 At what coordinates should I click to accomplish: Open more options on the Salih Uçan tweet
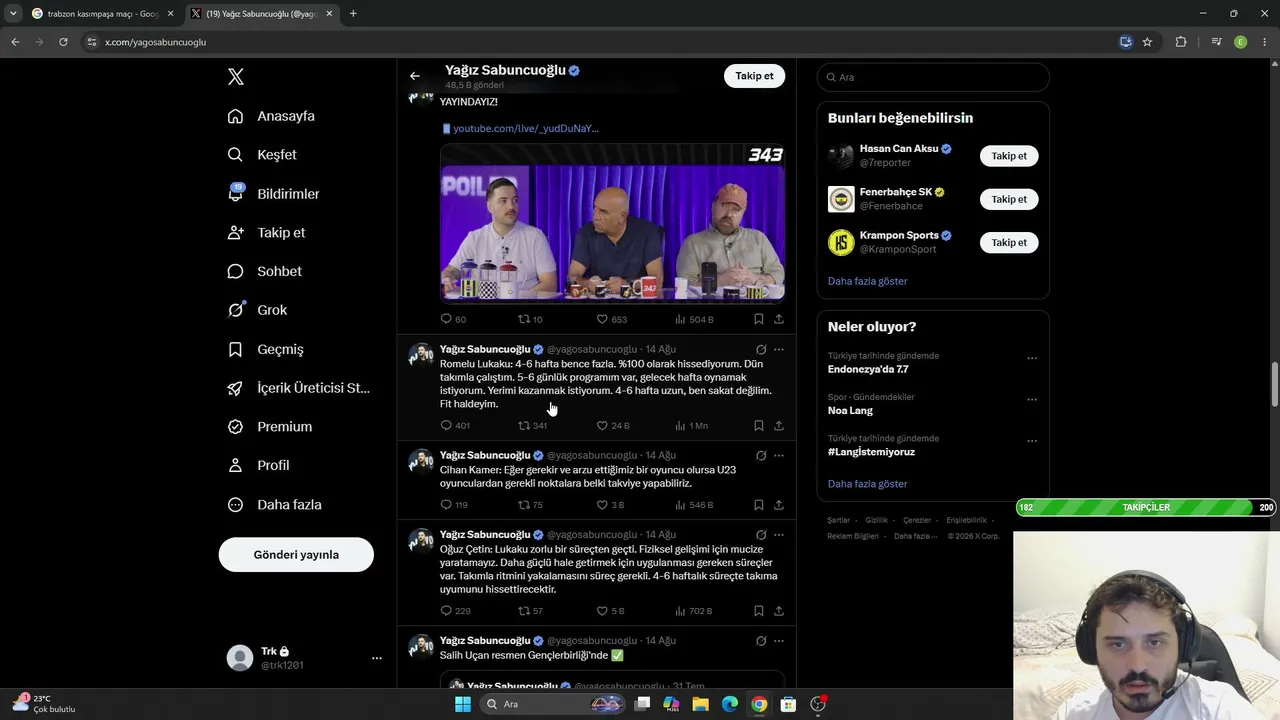(779, 641)
